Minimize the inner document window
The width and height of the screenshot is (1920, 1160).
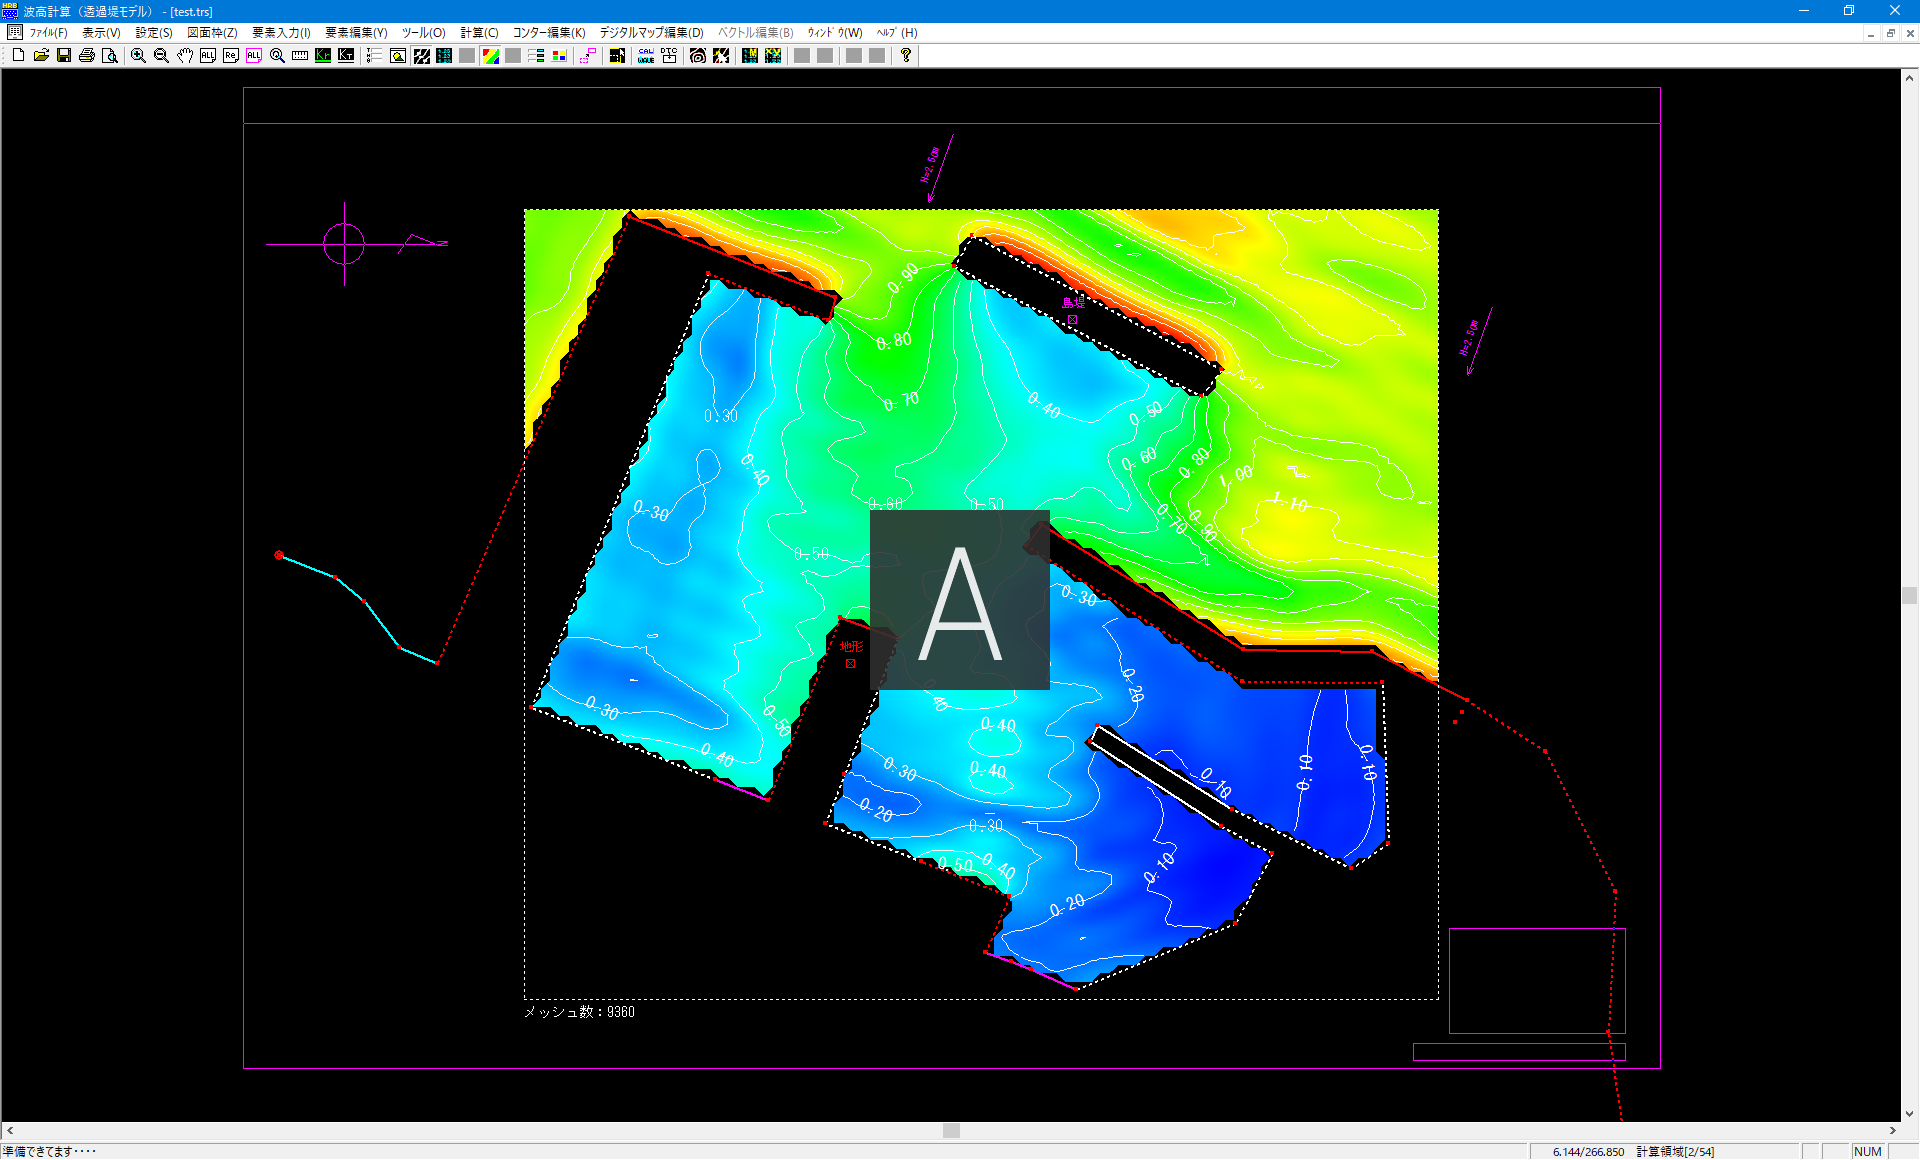click(x=1870, y=33)
